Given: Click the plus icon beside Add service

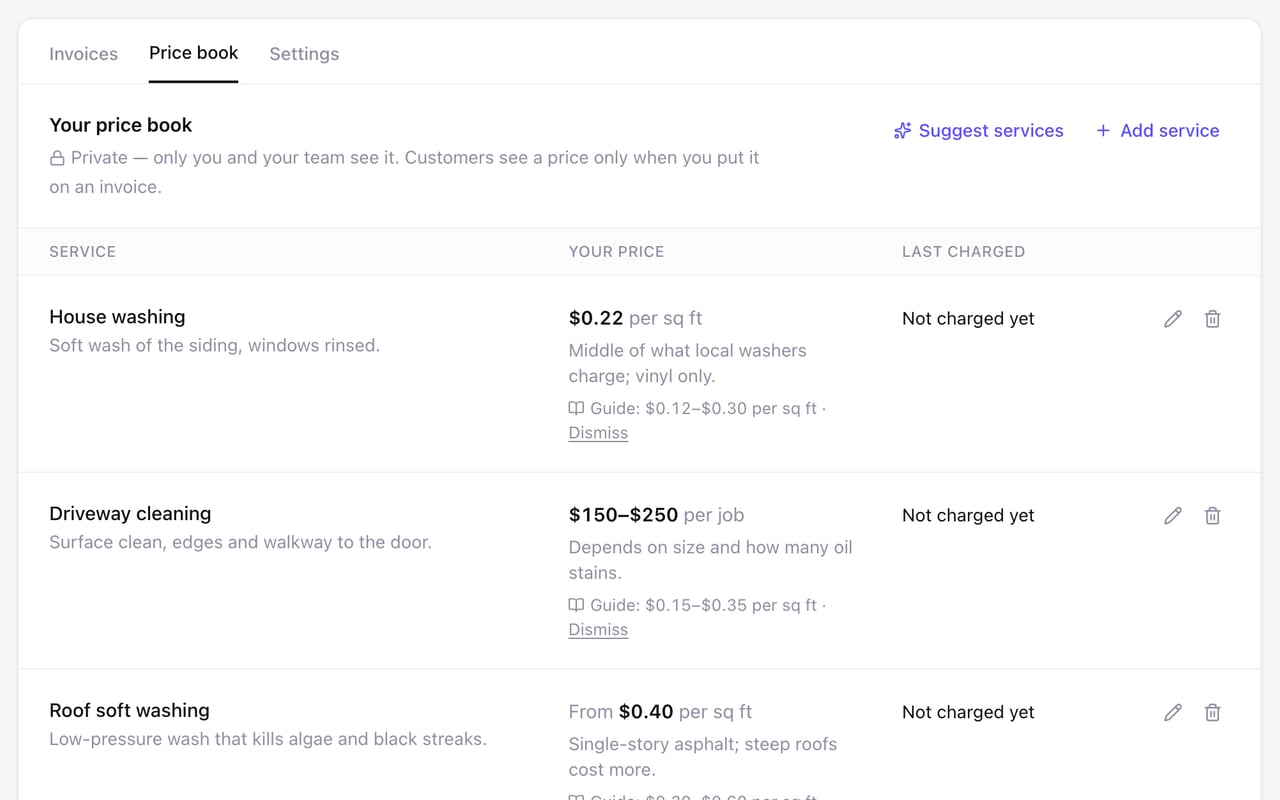Looking at the screenshot, I should click(x=1103, y=131).
